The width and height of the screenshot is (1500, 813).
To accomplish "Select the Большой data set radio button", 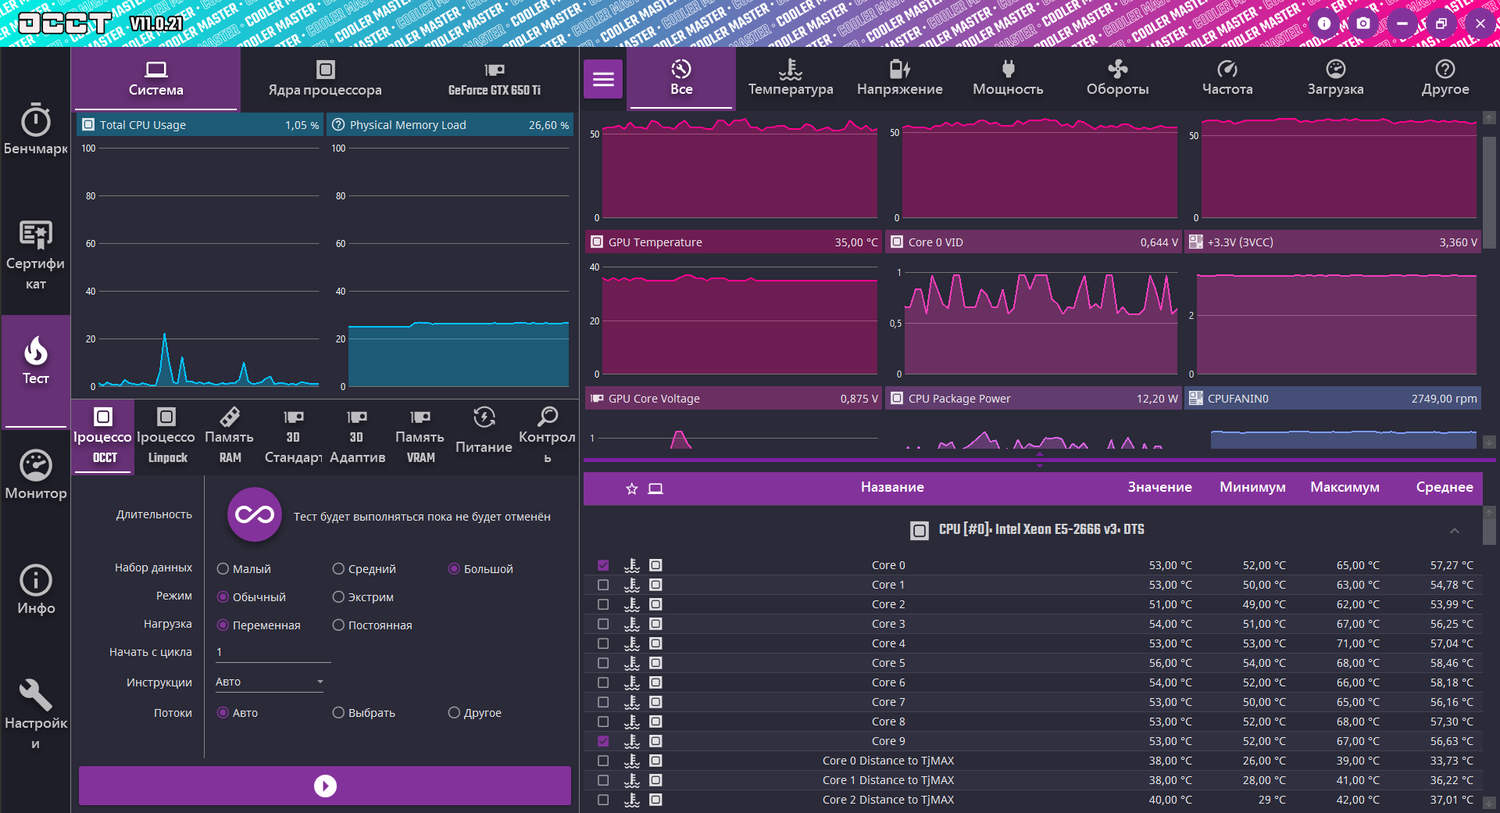I will (x=454, y=569).
